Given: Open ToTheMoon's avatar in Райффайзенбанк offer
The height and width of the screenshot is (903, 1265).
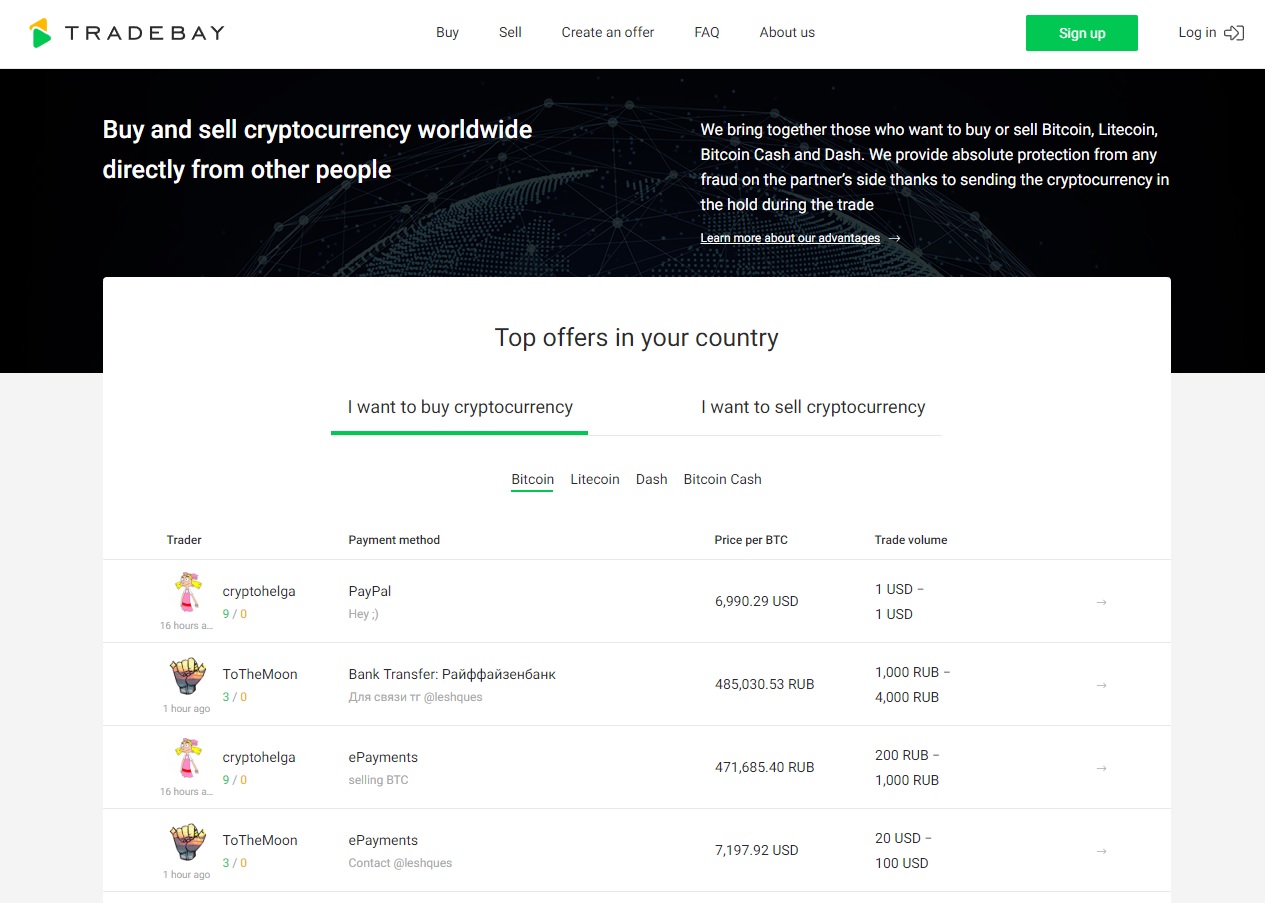Looking at the screenshot, I should pos(188,676).
